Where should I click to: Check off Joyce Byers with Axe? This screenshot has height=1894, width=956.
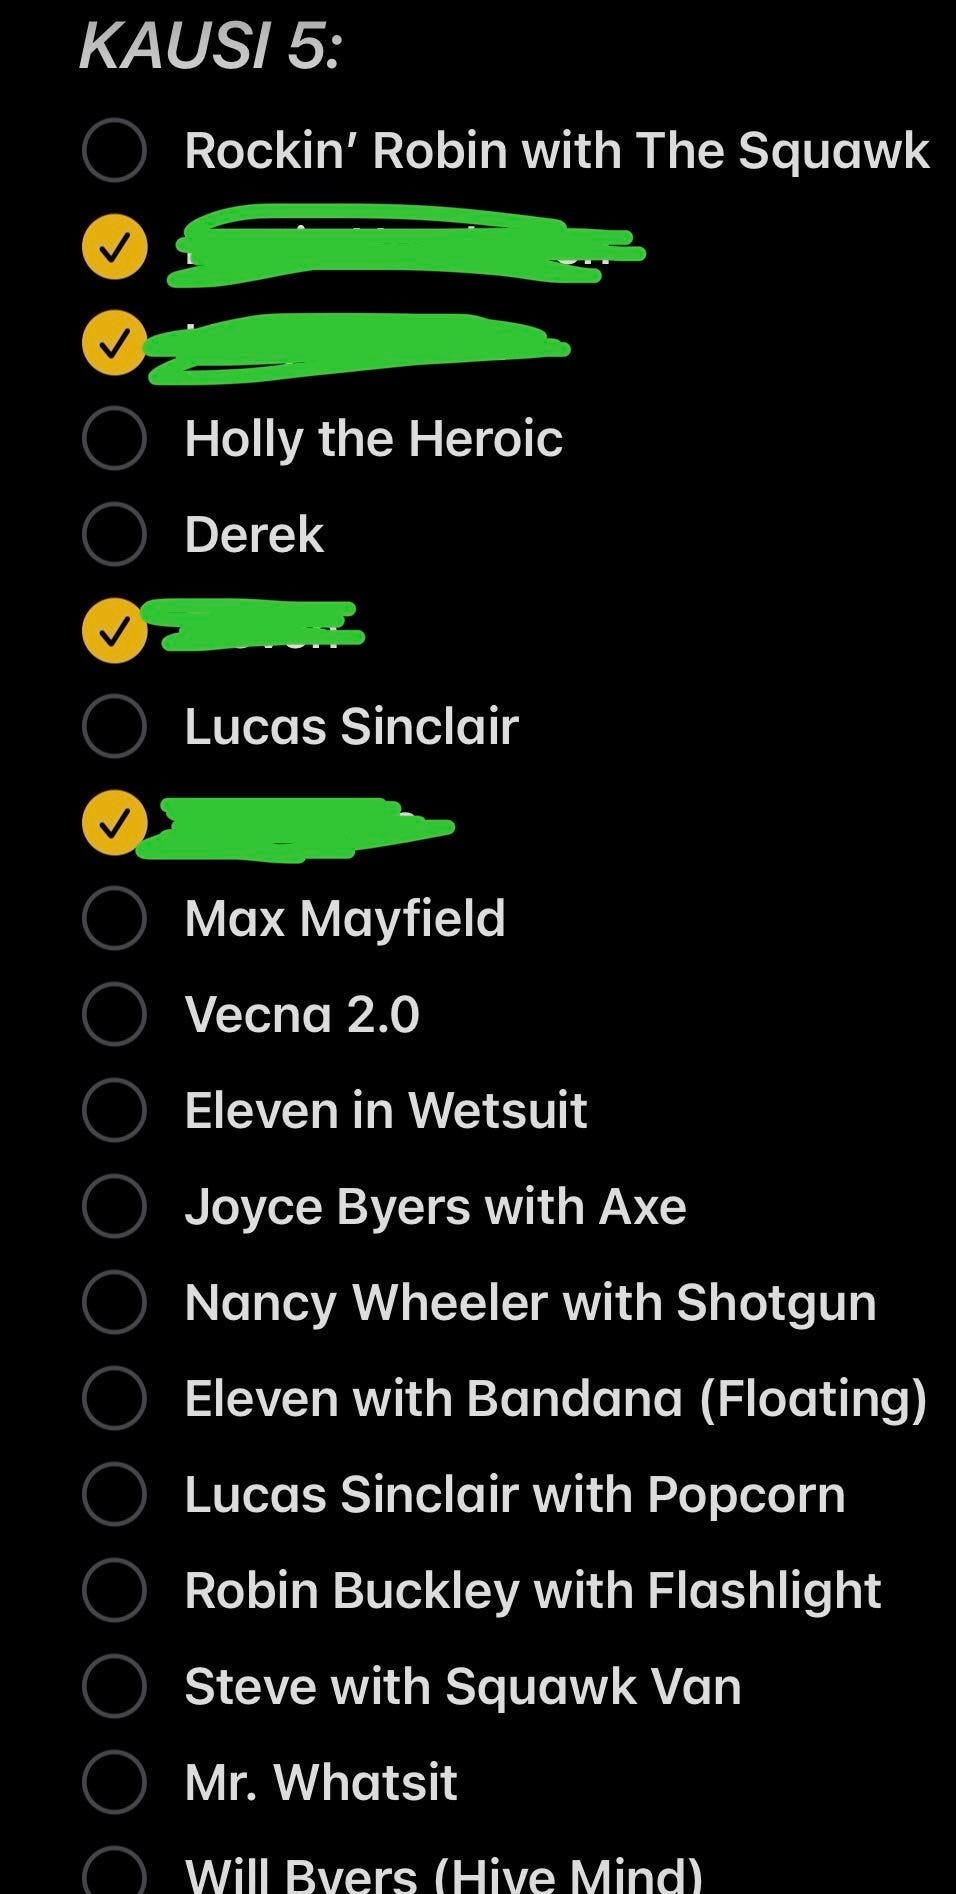pyautogui.click(x=114, y=1206)
